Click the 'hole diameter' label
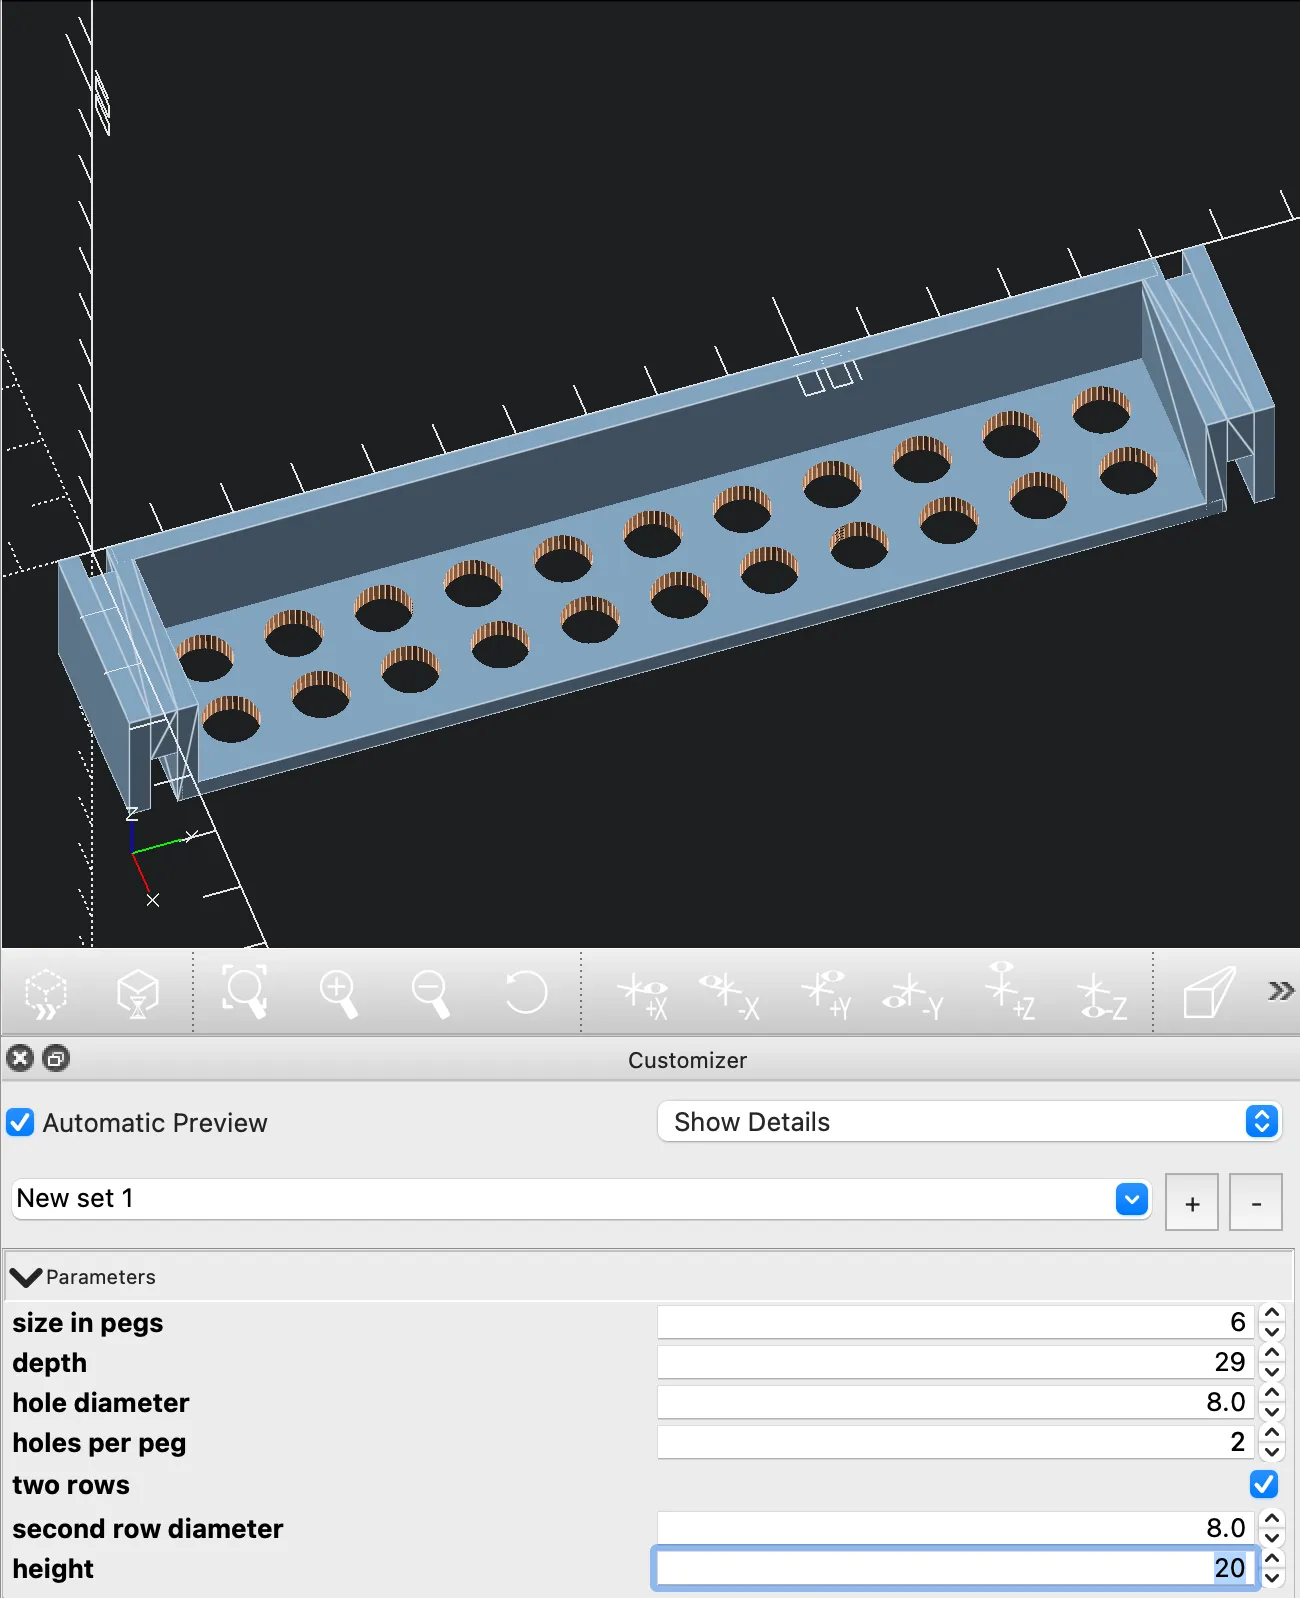Screen dimensions: 1300x1598 pos(101,1403)
